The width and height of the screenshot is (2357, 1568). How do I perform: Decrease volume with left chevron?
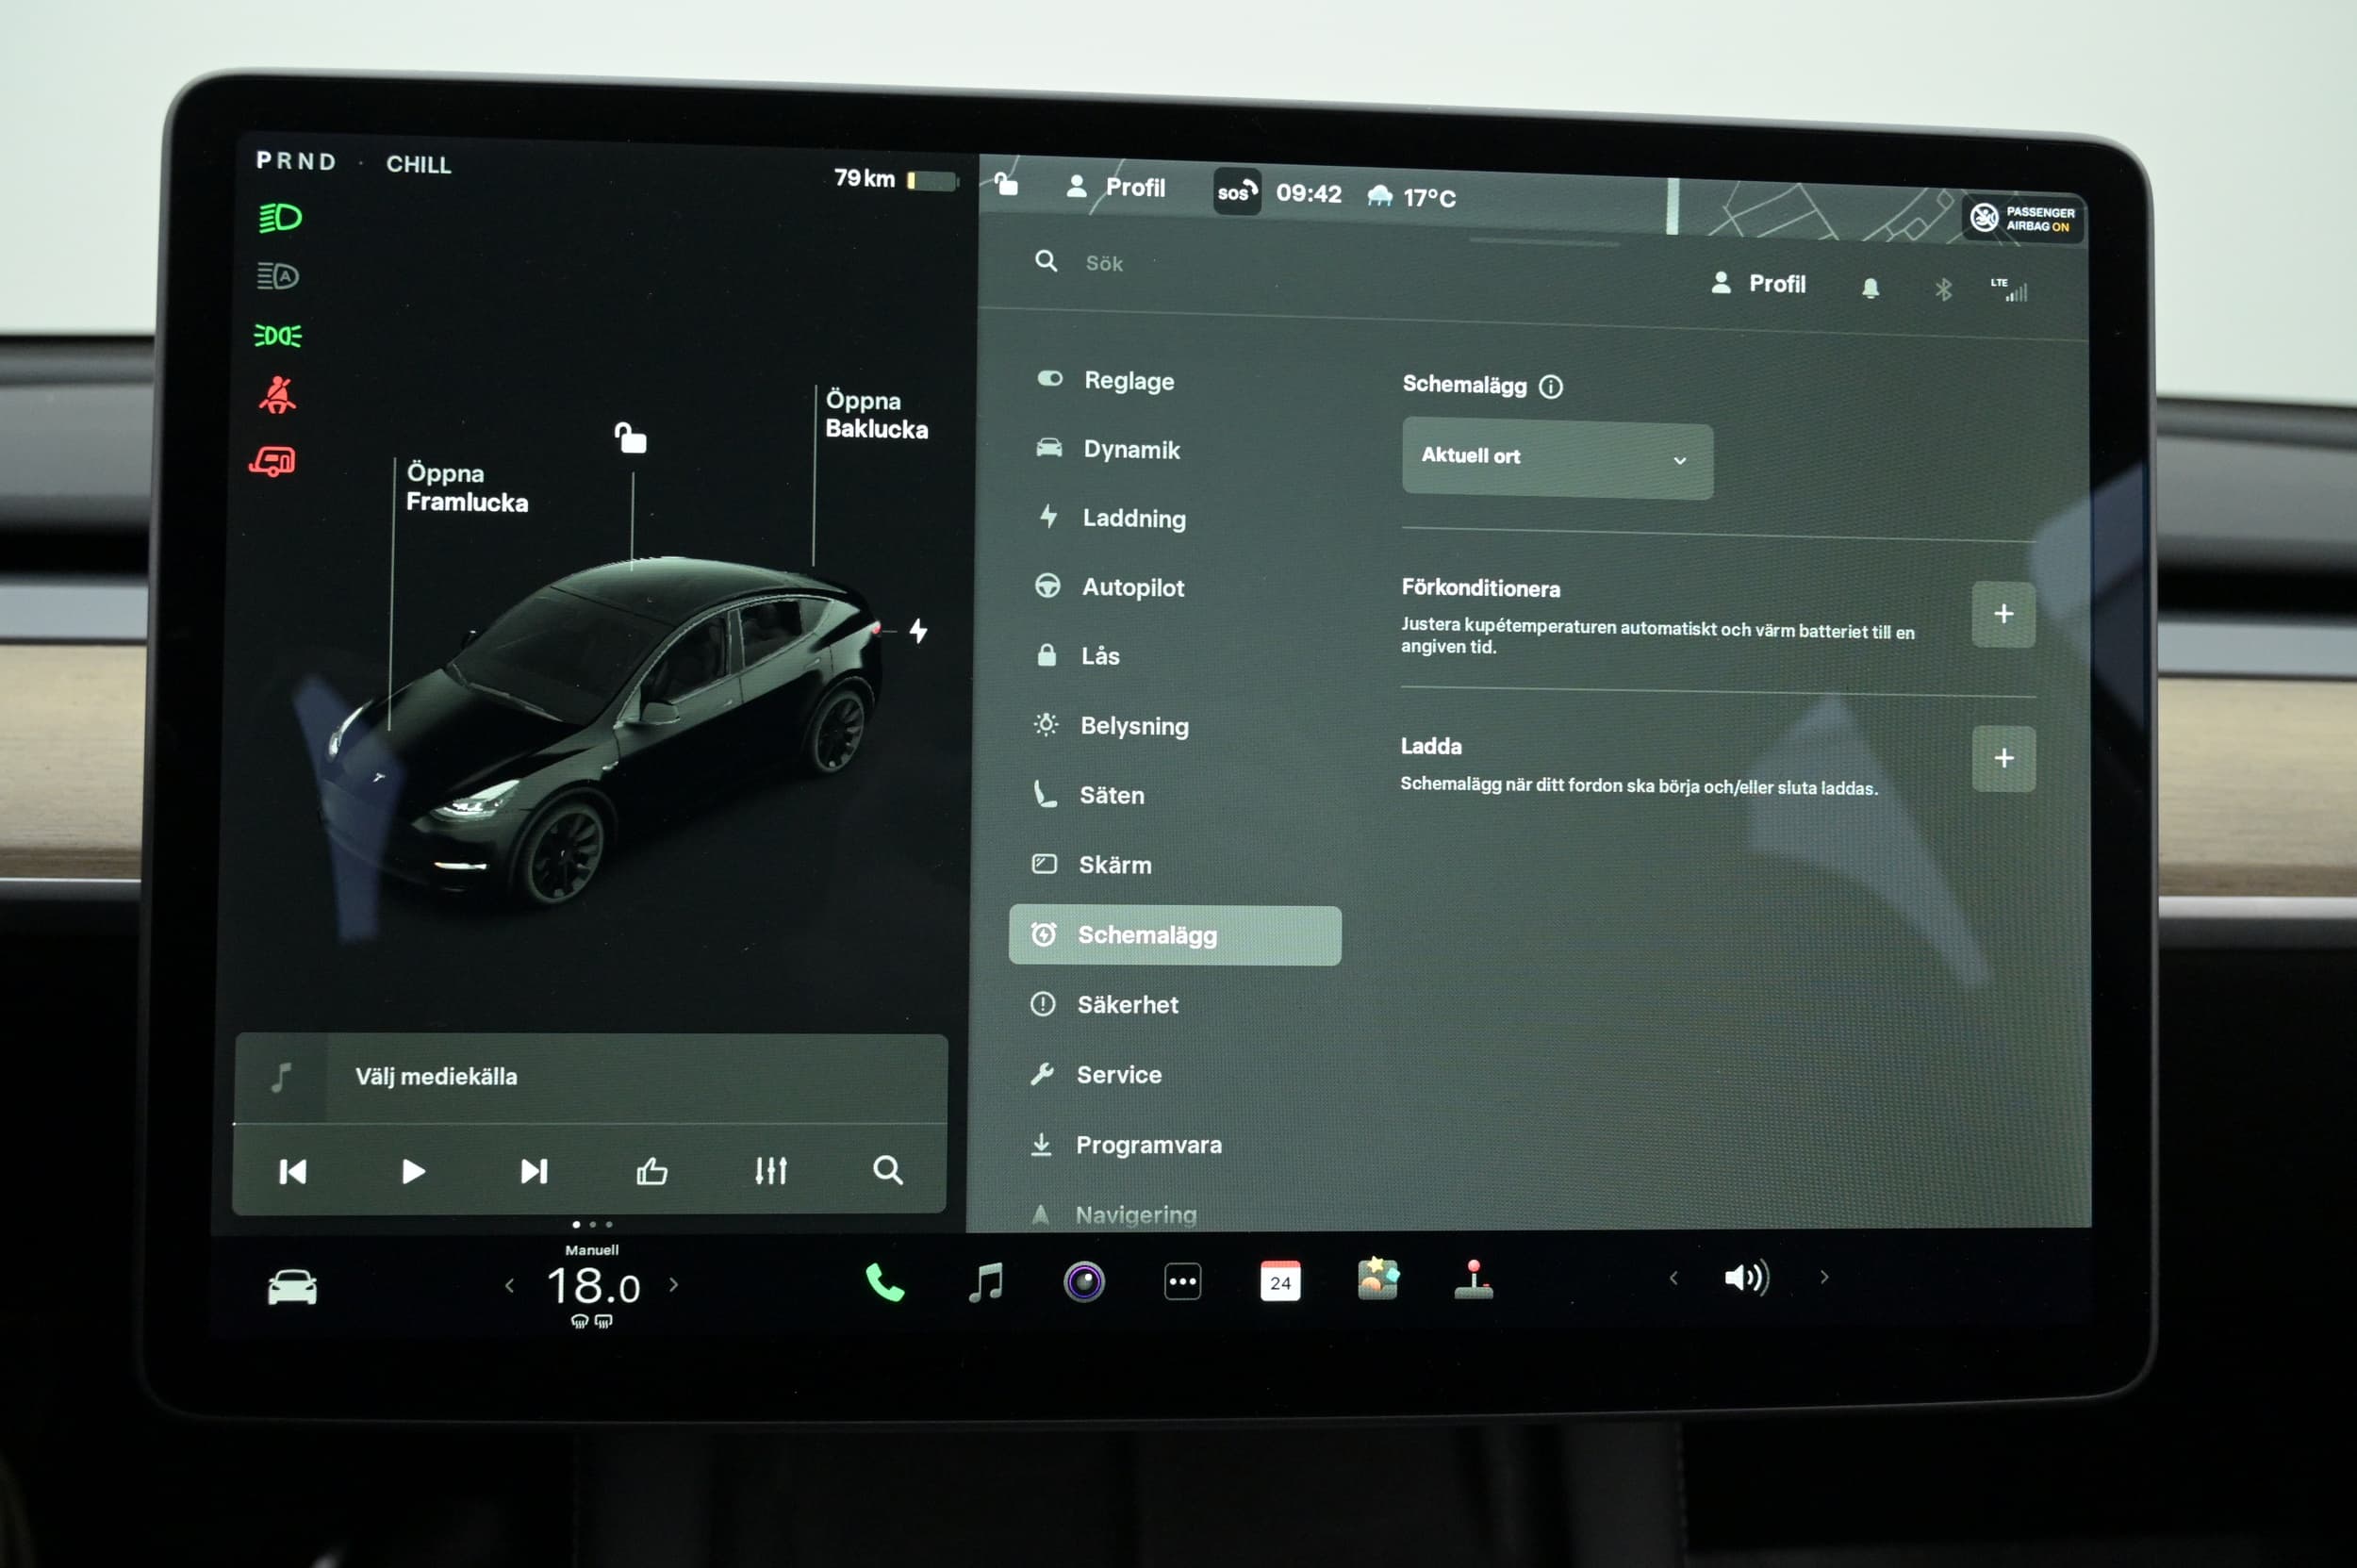[x=1673, y=1278]
